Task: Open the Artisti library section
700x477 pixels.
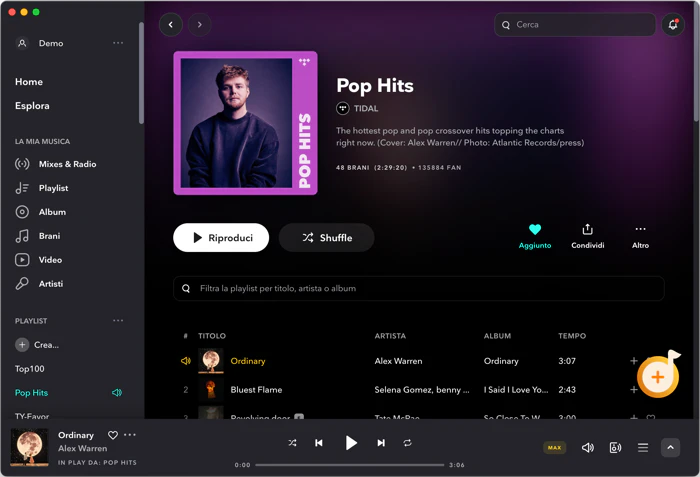Action: pos(39,284)
